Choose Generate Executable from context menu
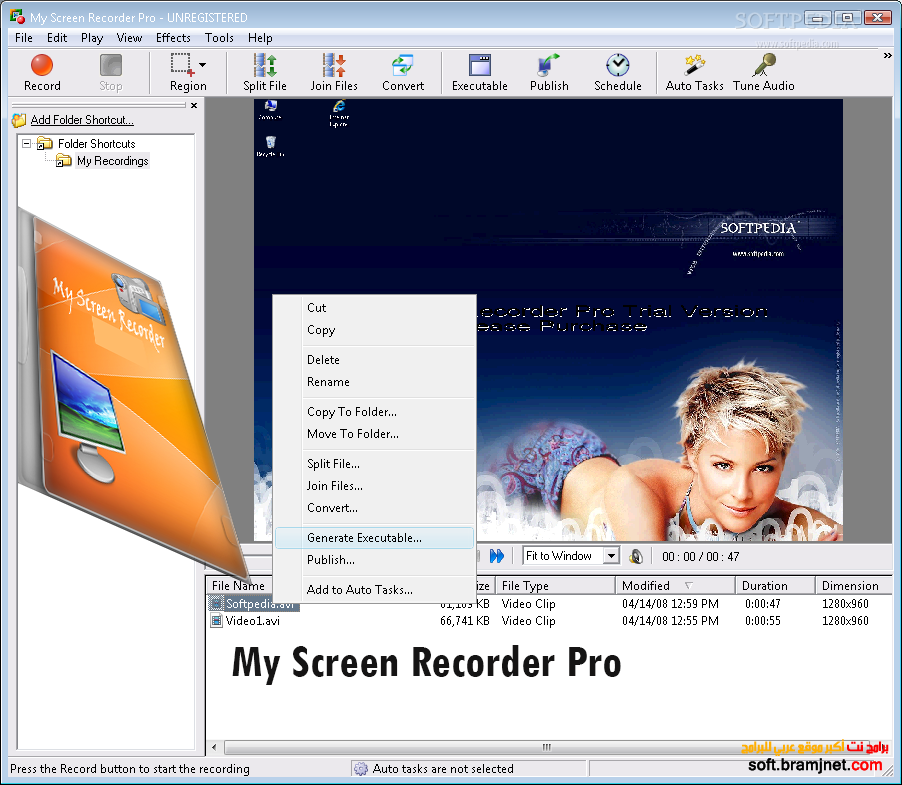902x785 pixels. 375,538
